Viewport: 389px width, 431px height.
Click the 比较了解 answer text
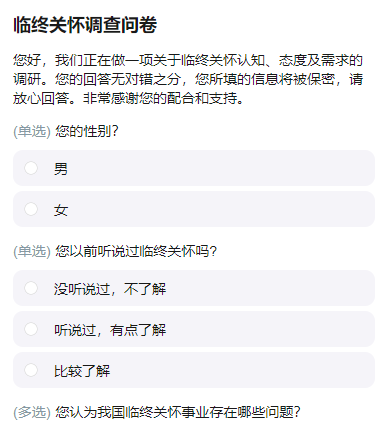click(82, 371)
